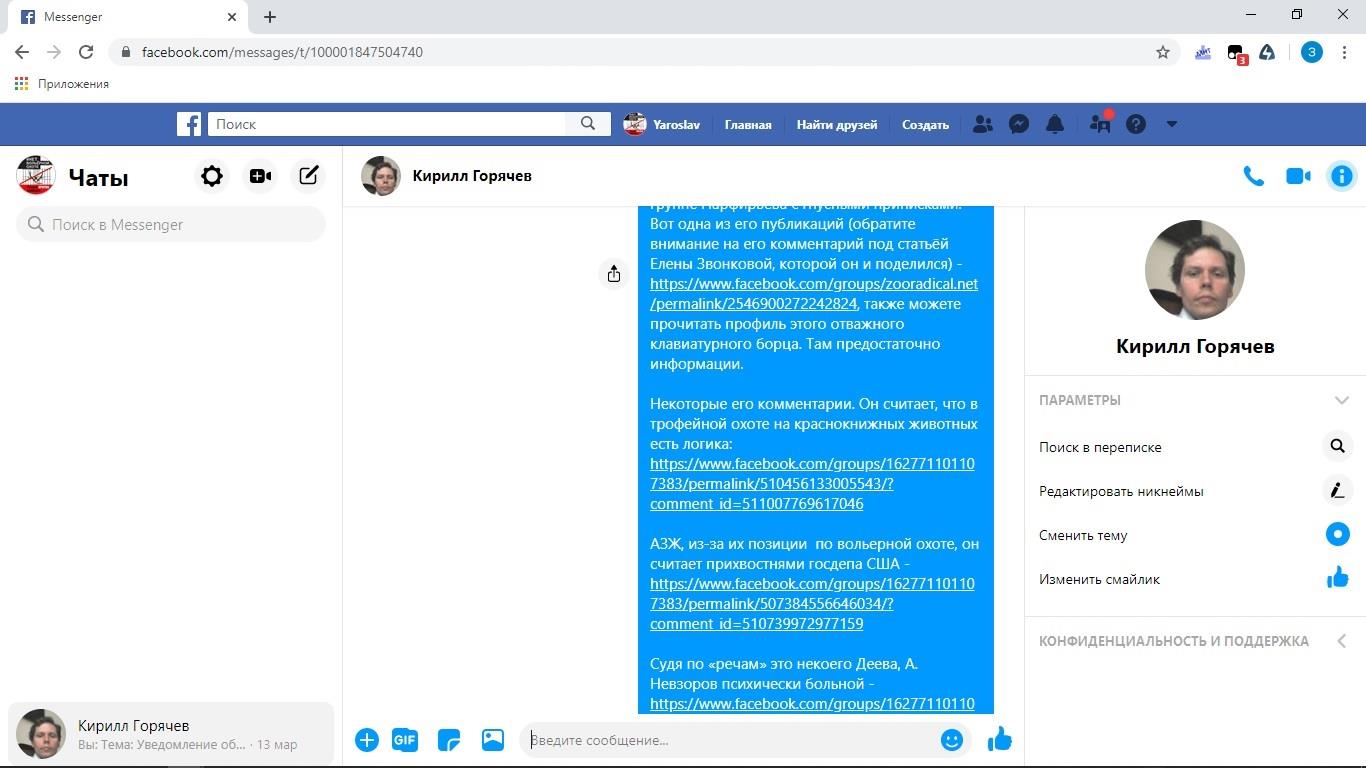The image size is (1366, 768).
Task: Open the Кирилл Горячев chat in the list
Action: point(171,734)
